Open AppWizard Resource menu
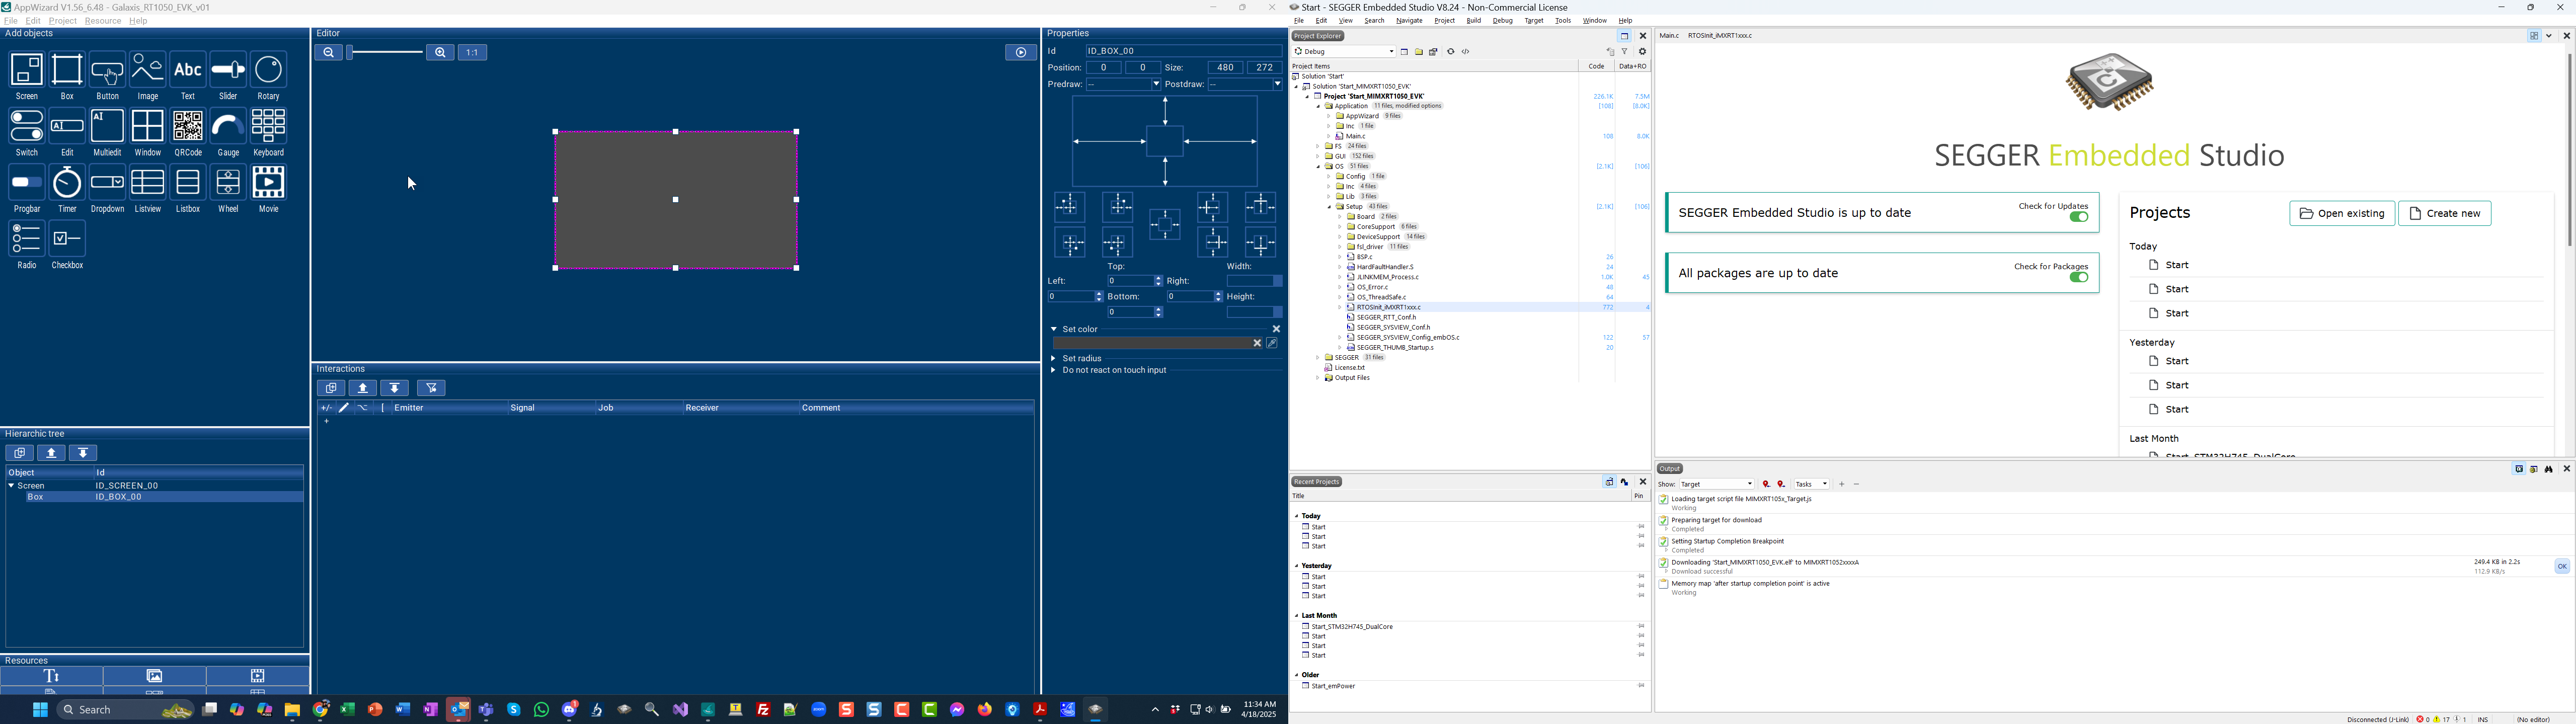This screenshot has height=724, width=2576. [x=103, y=21]
